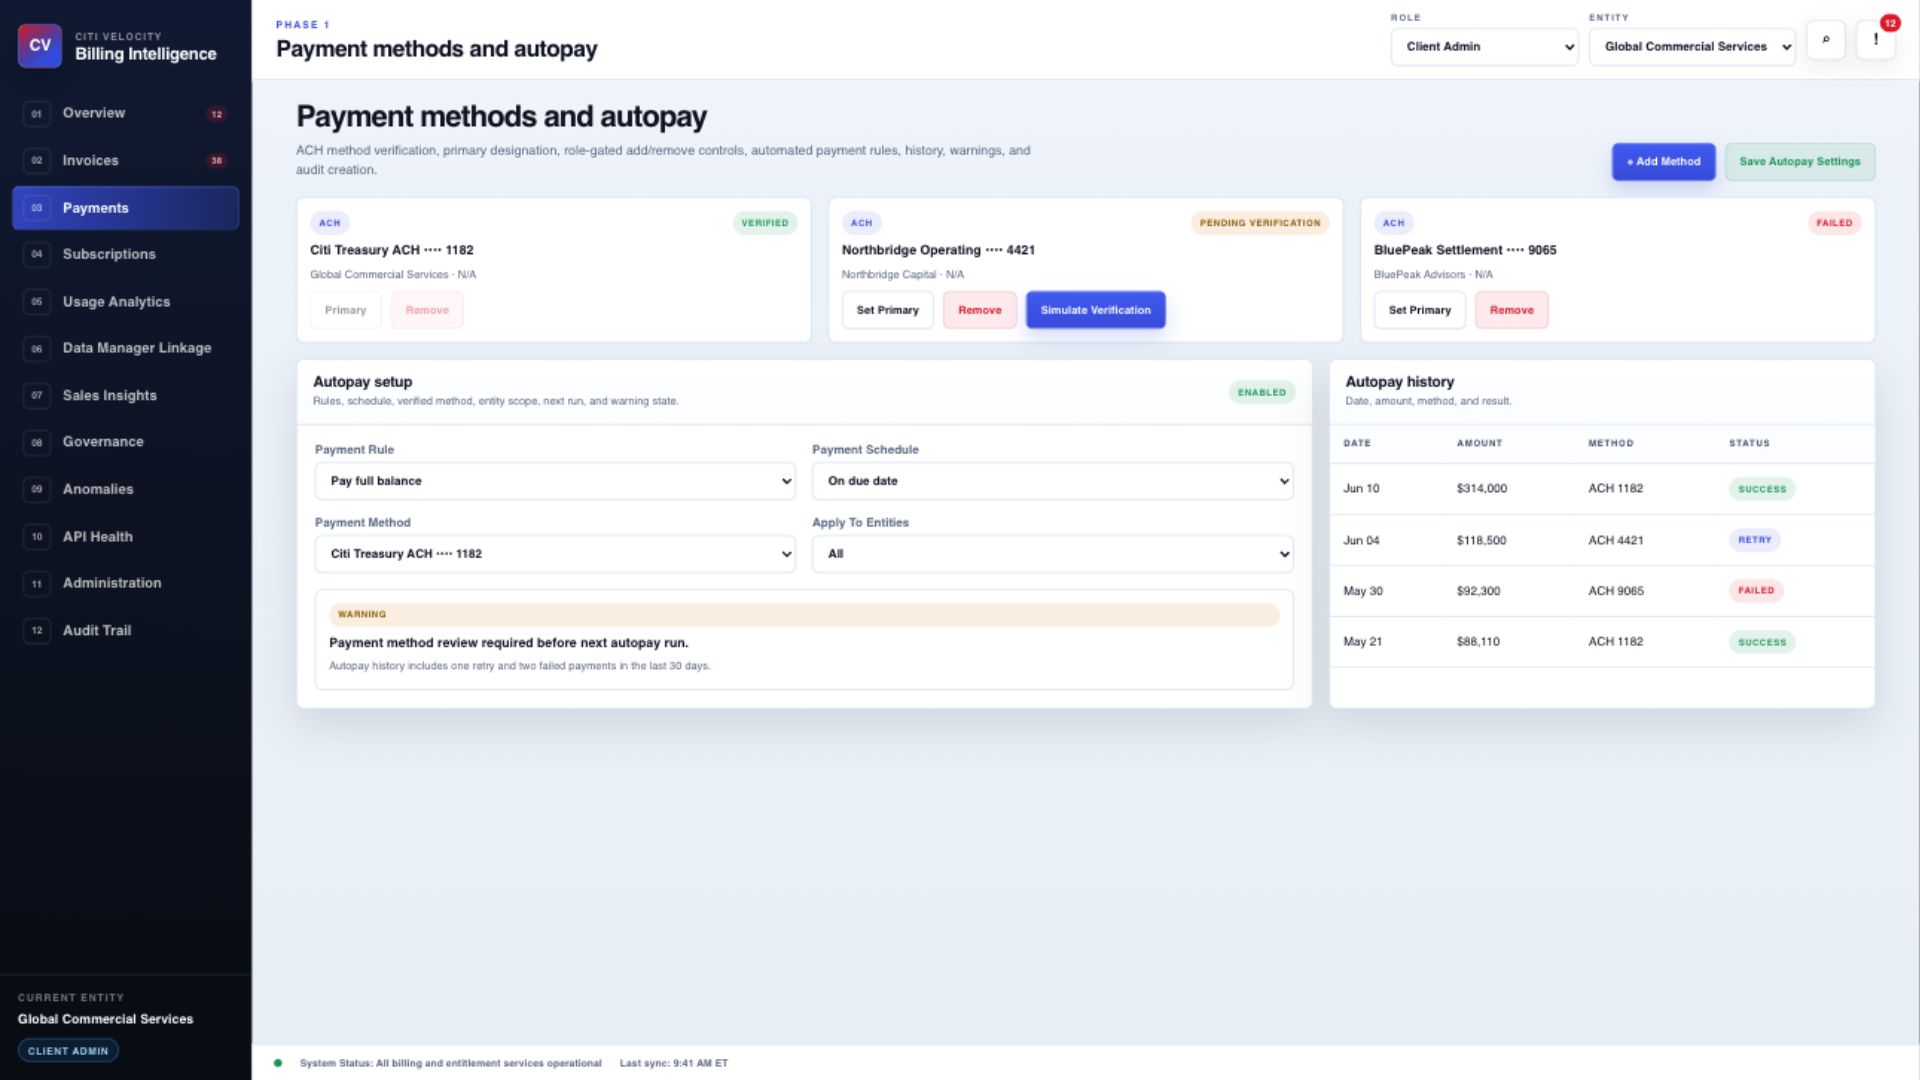Click Last sync 9:41 AM ET text
1920x1080 pixels.
click(x=674, y=1063)
